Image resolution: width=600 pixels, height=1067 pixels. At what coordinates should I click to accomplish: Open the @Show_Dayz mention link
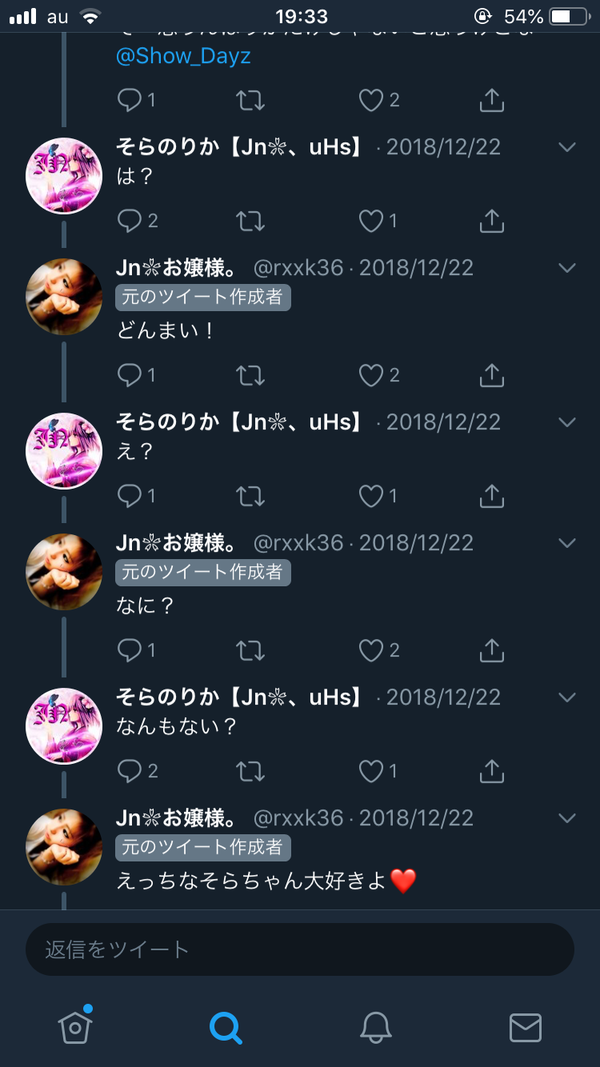[x=183, y=56]
